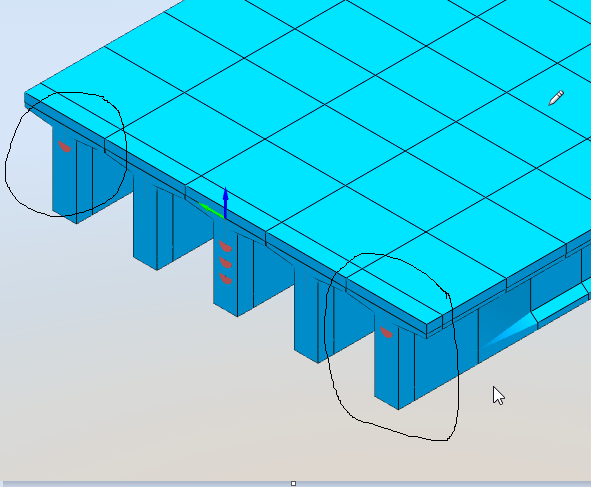Image resolution: width=591 pixels, height=487 pixels.
Task: Select red marker on right circled column
Action: coord(387,332)
